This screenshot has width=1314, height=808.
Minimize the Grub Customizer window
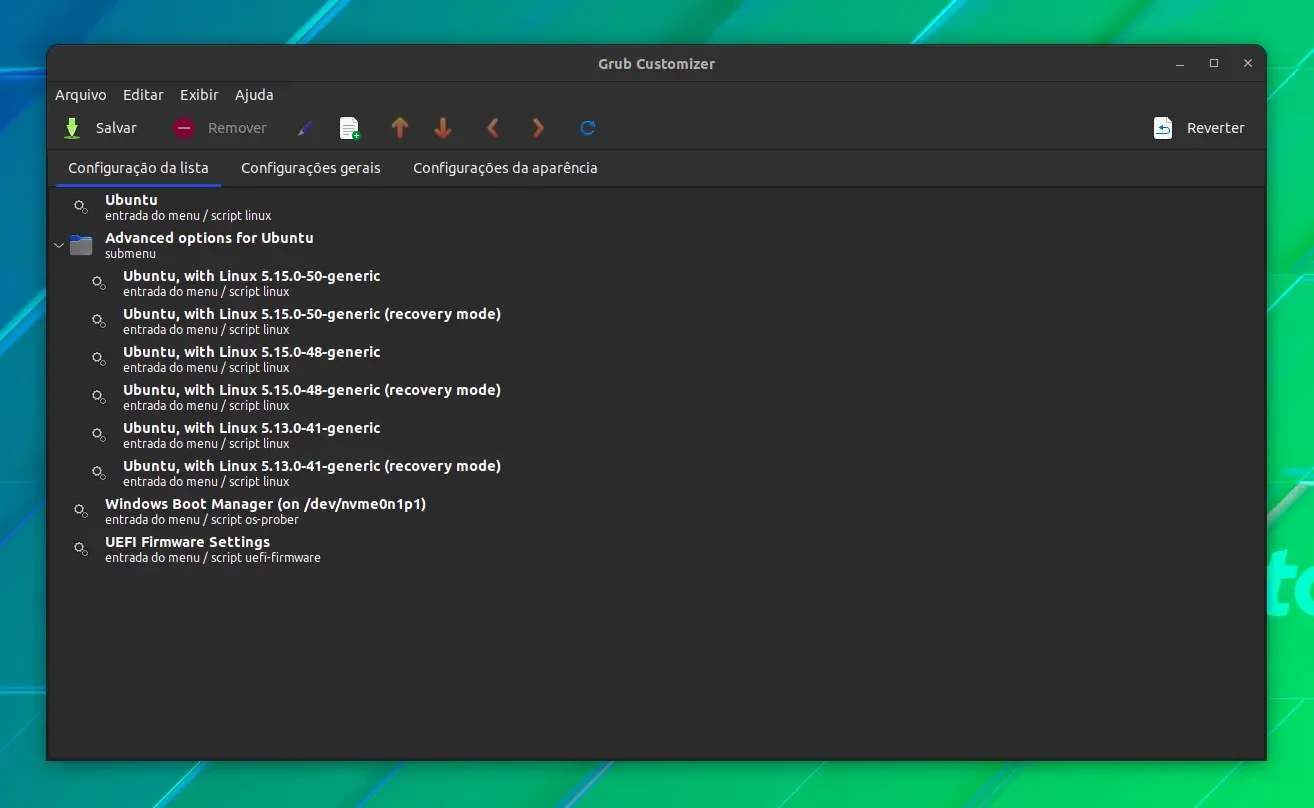click(1180, 64)
